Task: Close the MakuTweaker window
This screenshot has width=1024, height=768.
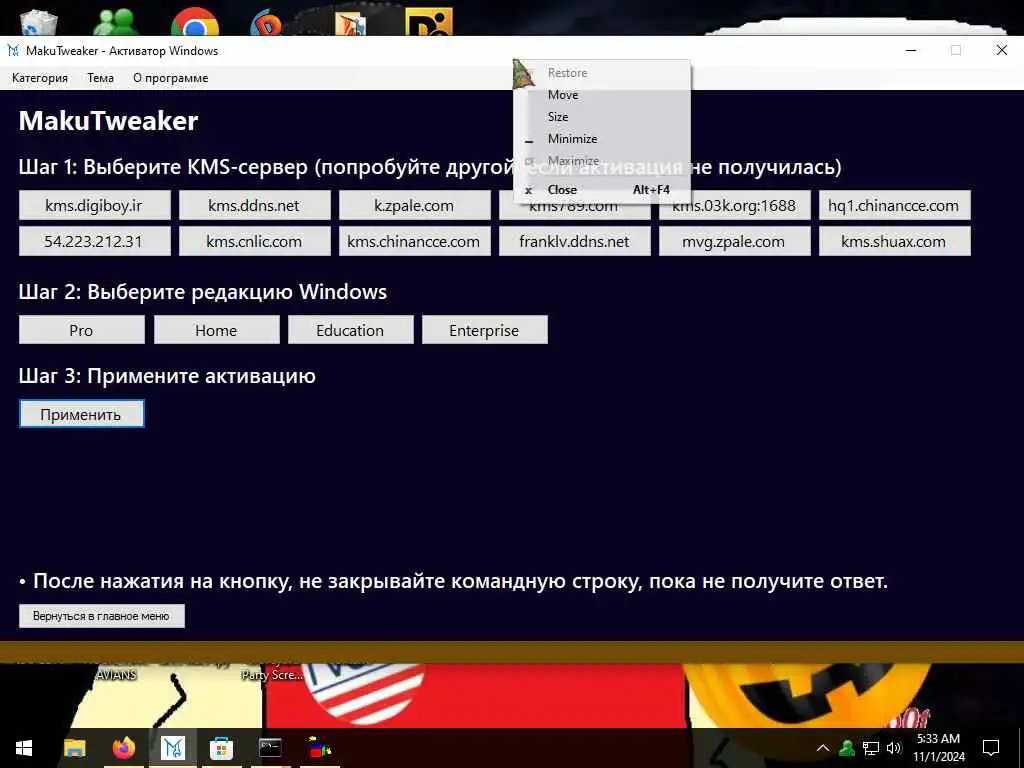Action: point(1001,50)
